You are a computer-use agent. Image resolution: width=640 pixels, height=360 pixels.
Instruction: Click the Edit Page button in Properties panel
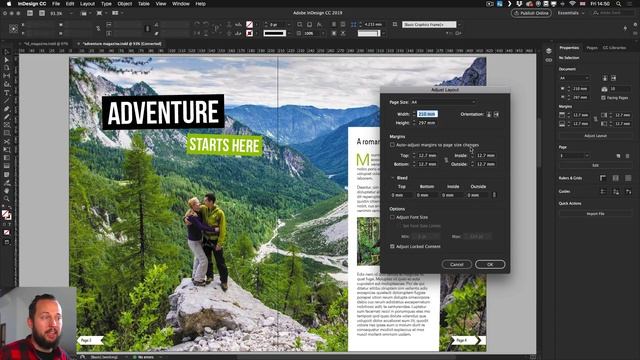point(596,165)
